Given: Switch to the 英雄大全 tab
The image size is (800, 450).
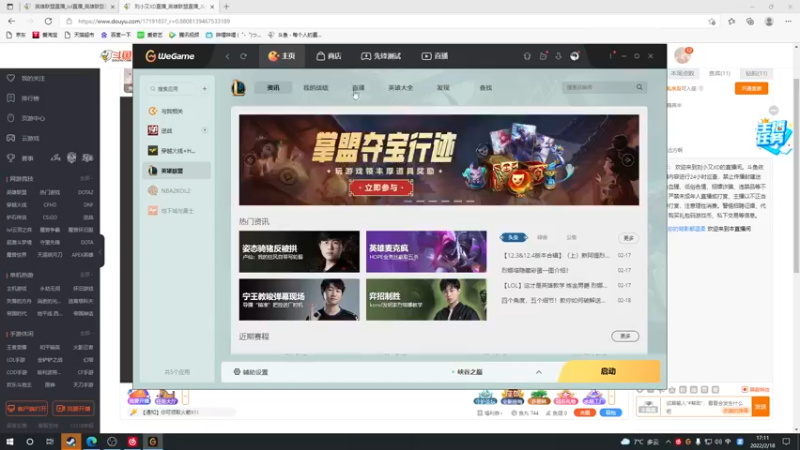Looking at the screenshot, I should click(x=401, y=88).
